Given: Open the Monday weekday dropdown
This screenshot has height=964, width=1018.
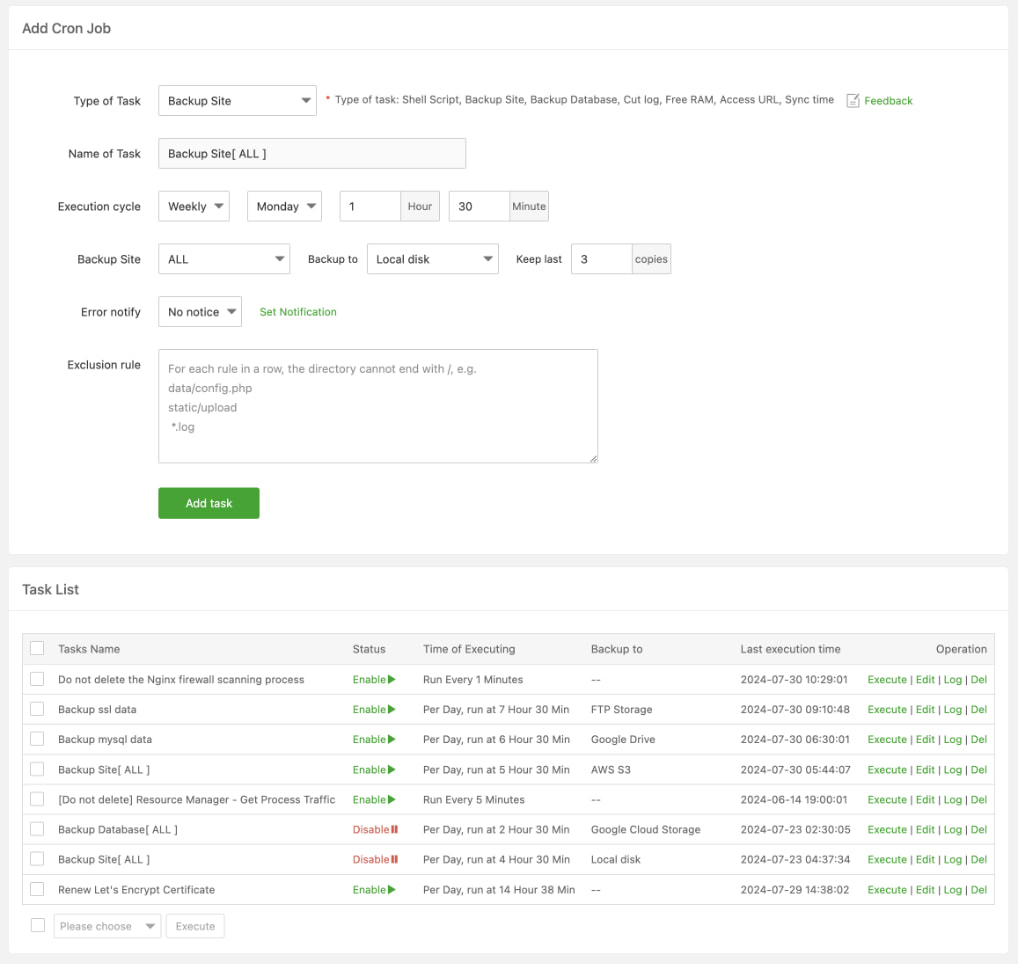Looking at the screenshot, I should click(284, 207).
